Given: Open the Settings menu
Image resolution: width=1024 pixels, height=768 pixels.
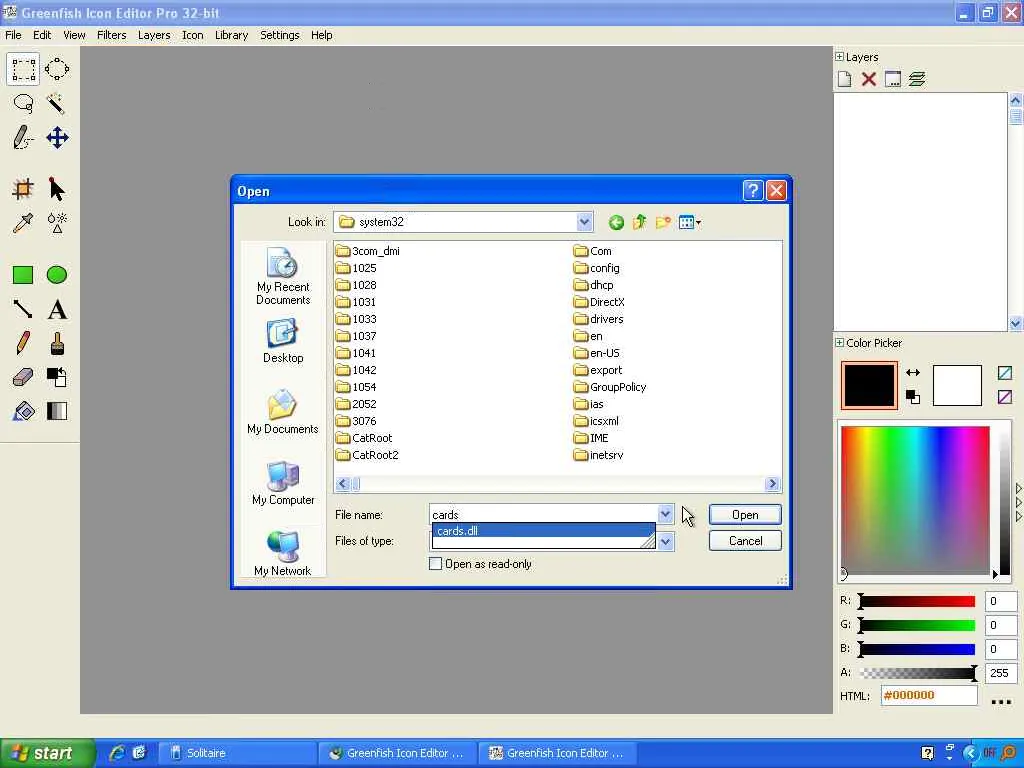Looking at the screenshot, I should [280, 35].
